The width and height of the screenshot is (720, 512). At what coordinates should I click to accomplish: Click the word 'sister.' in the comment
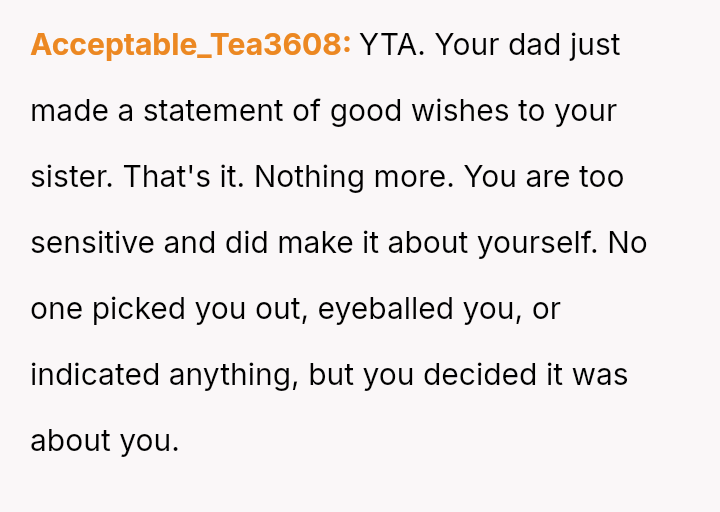coord(73,177)
